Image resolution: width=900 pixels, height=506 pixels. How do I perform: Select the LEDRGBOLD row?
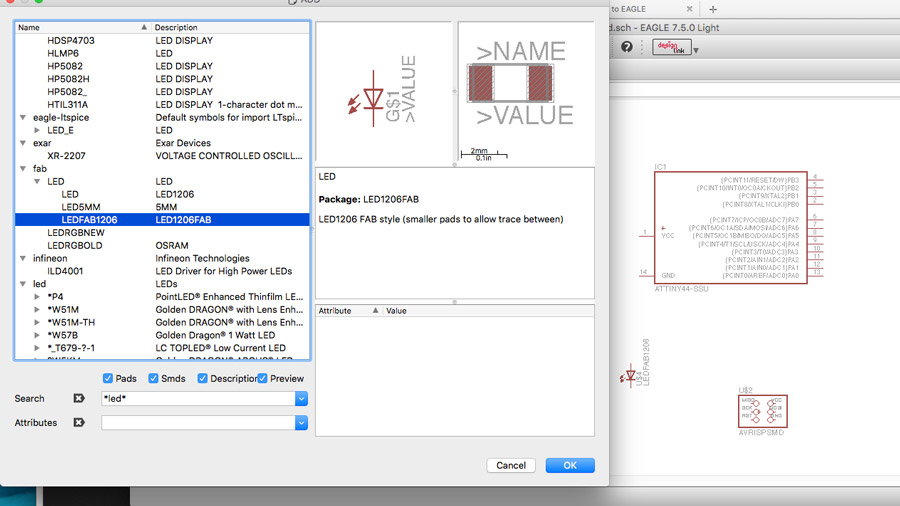click(162, 245)
